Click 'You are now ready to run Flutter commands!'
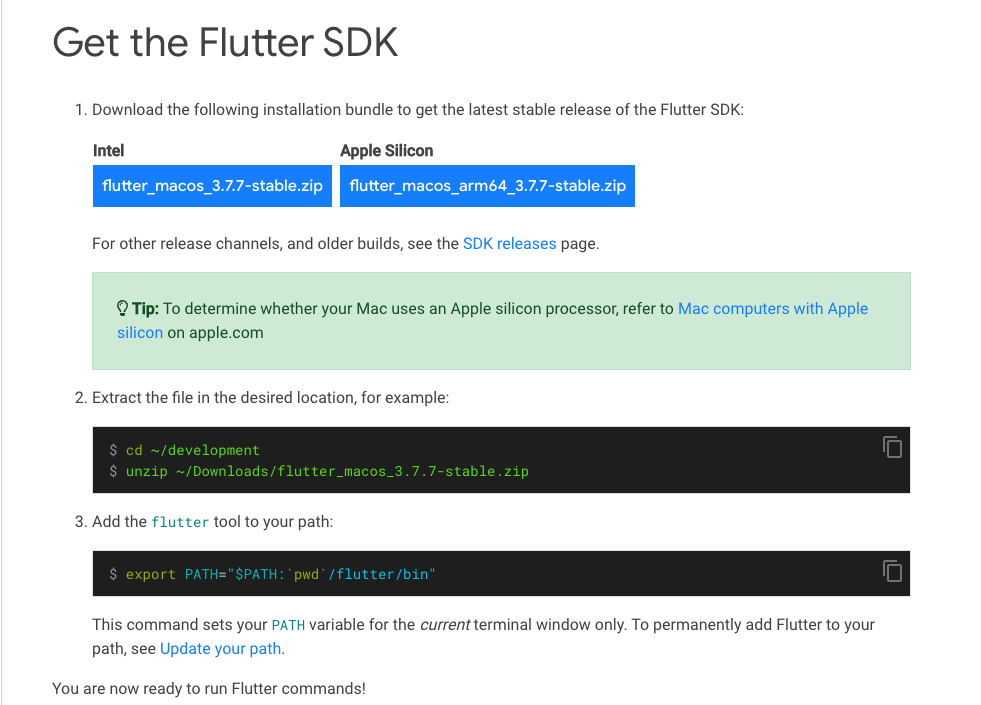This screenshot has width=981, height=705. 209,689
